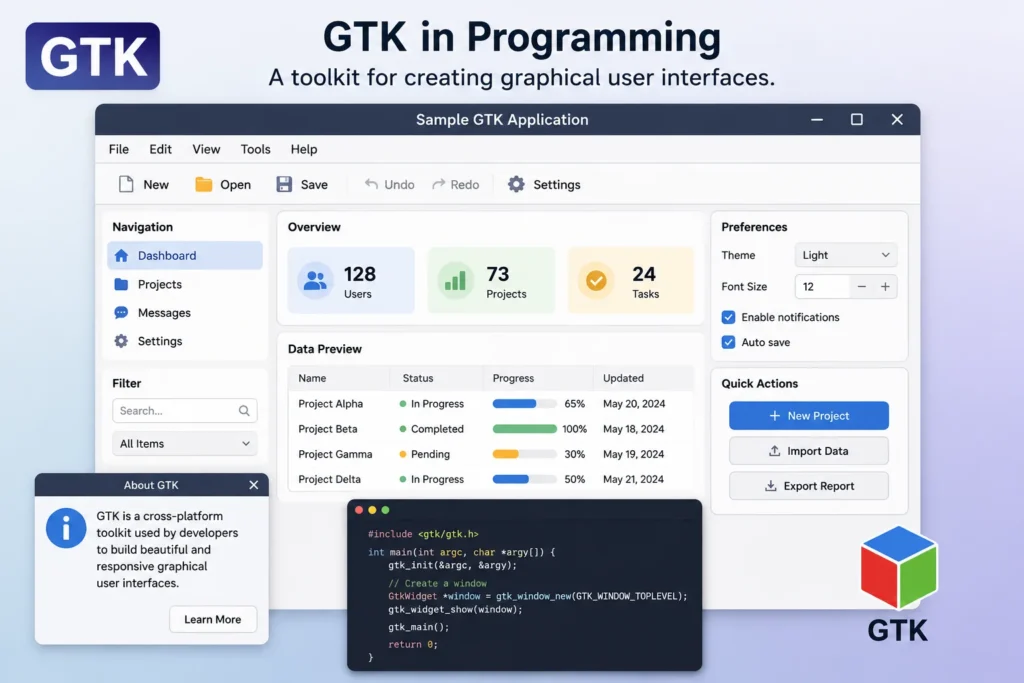Click the Save floppy disk icon
This screenshot has width=1024, height=683.
click(284, 185)
